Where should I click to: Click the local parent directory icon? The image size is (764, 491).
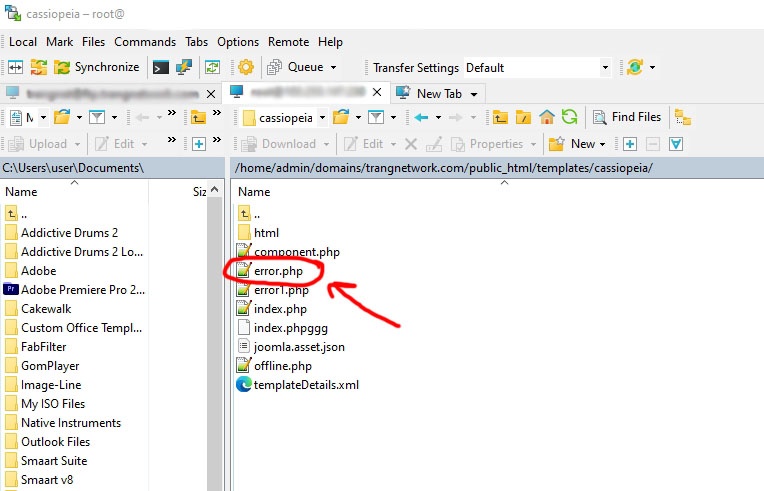point(198,117)
